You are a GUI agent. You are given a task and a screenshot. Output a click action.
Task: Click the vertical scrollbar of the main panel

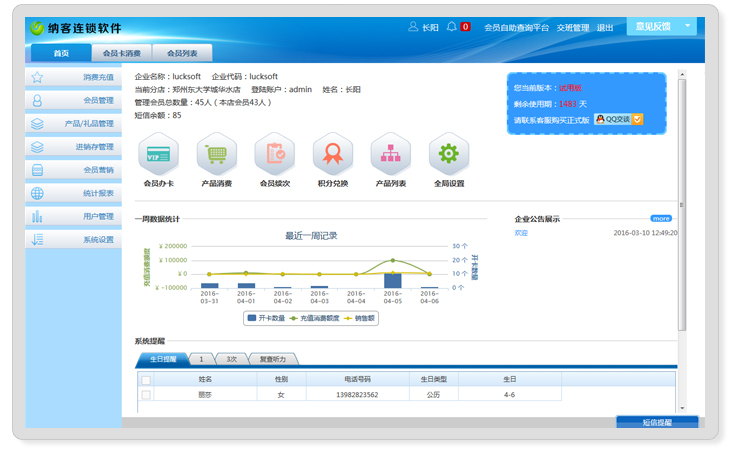(682, 200)
